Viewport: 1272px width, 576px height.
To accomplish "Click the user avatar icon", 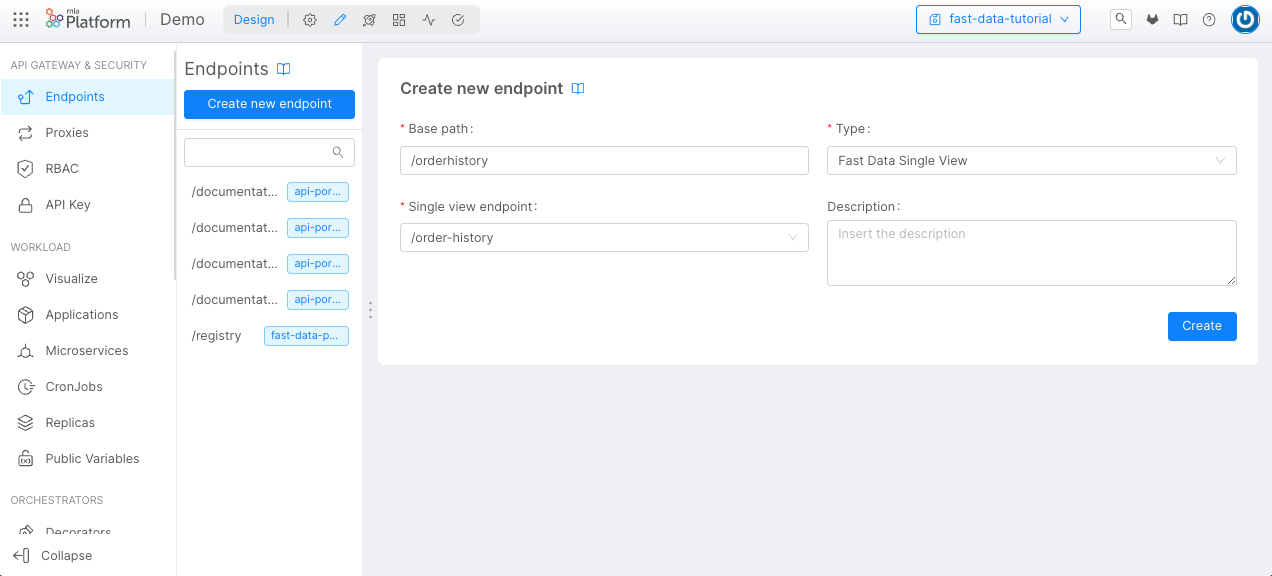I will pyautogui.click(x=1245, y=20).
